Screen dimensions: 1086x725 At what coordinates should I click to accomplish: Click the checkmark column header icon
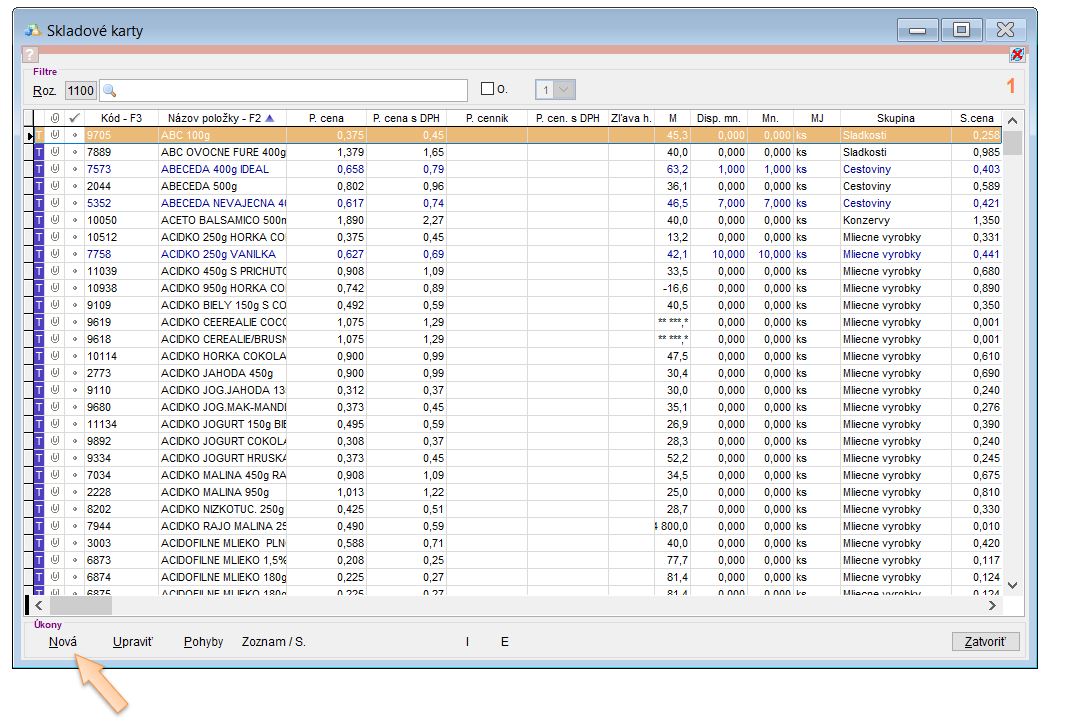(x=74, y=118)
